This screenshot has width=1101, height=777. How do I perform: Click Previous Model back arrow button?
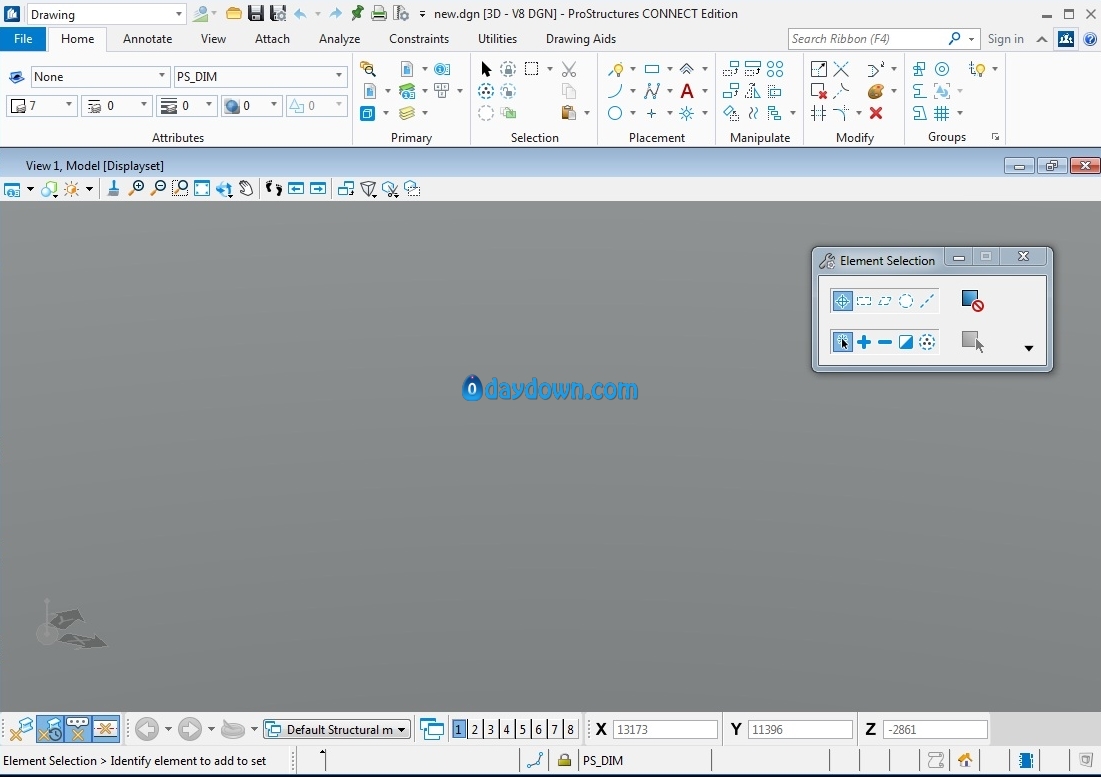click(x=147, y=729)
